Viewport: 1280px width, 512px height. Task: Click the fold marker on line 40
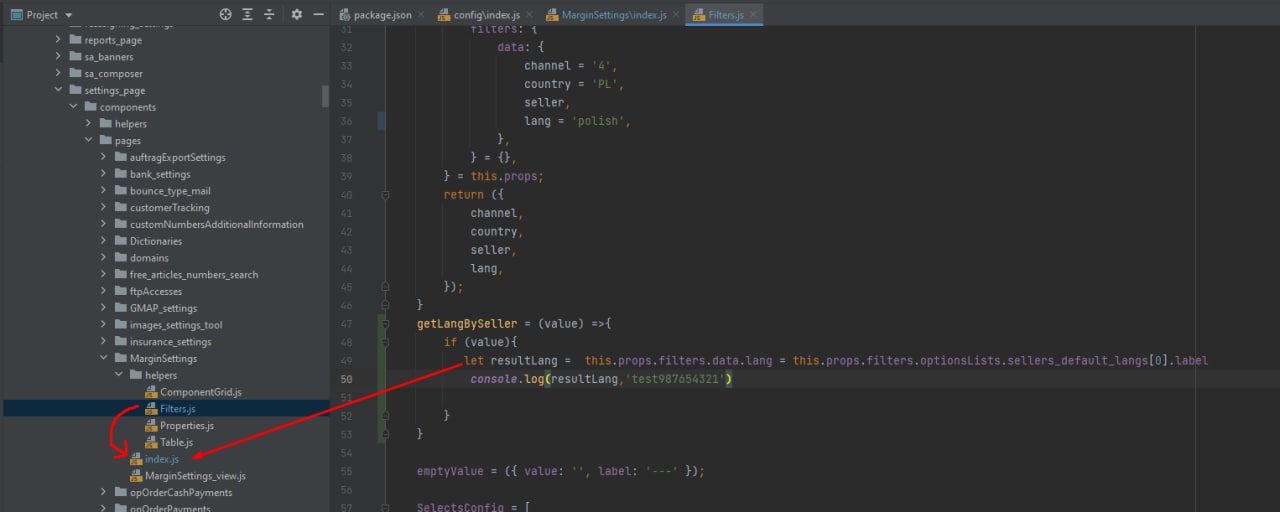(385, 195)
